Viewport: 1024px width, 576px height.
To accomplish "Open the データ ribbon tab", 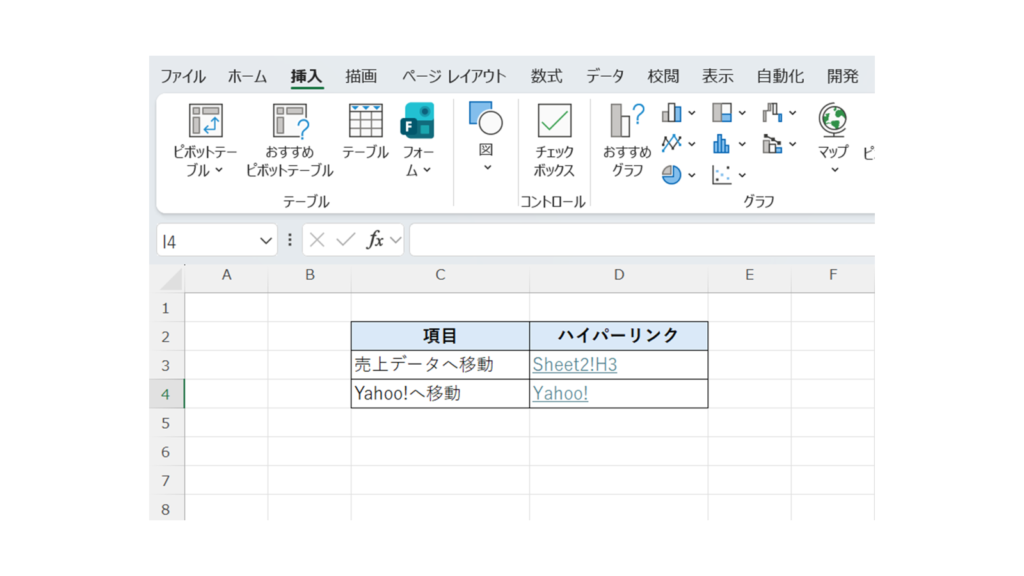I will click(x=604, y=76).
